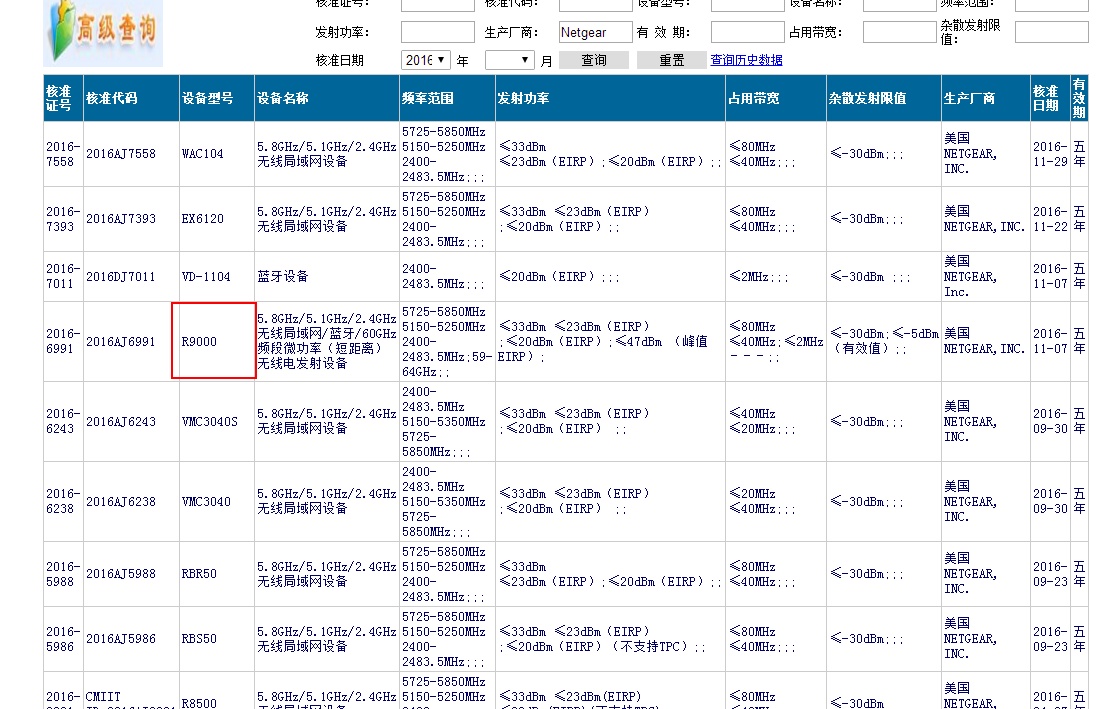Select approval code 2016DJ7011
Viewport: 1112px width, 709px height.
point(121,277)
